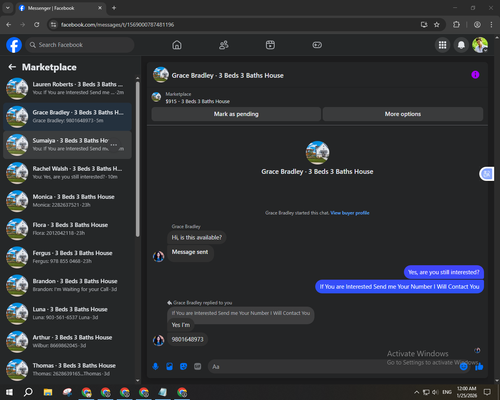Select the Messenger | Facebook tab
Screen dimensions: 500x400
coord(60,8)
